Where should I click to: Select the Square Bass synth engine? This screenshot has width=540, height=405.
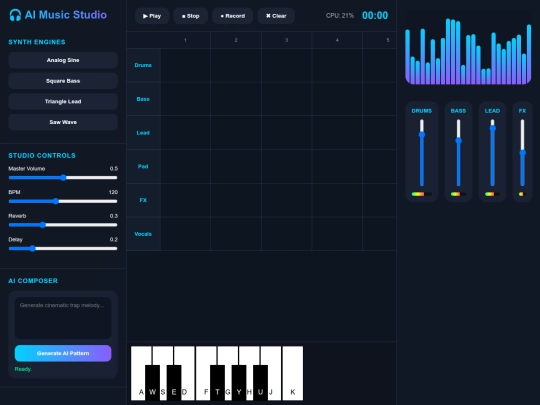click(63, 81)
